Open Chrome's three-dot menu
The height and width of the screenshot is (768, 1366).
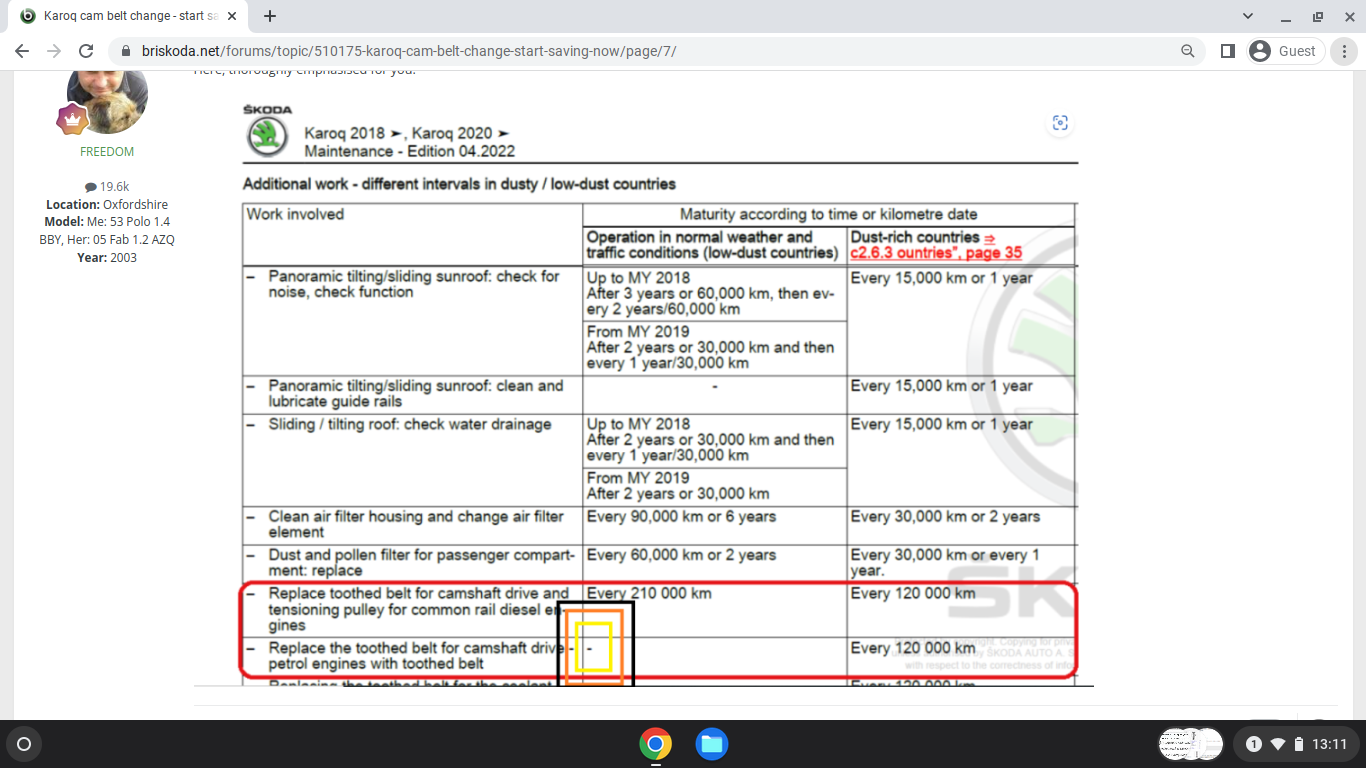[1345, 50]
